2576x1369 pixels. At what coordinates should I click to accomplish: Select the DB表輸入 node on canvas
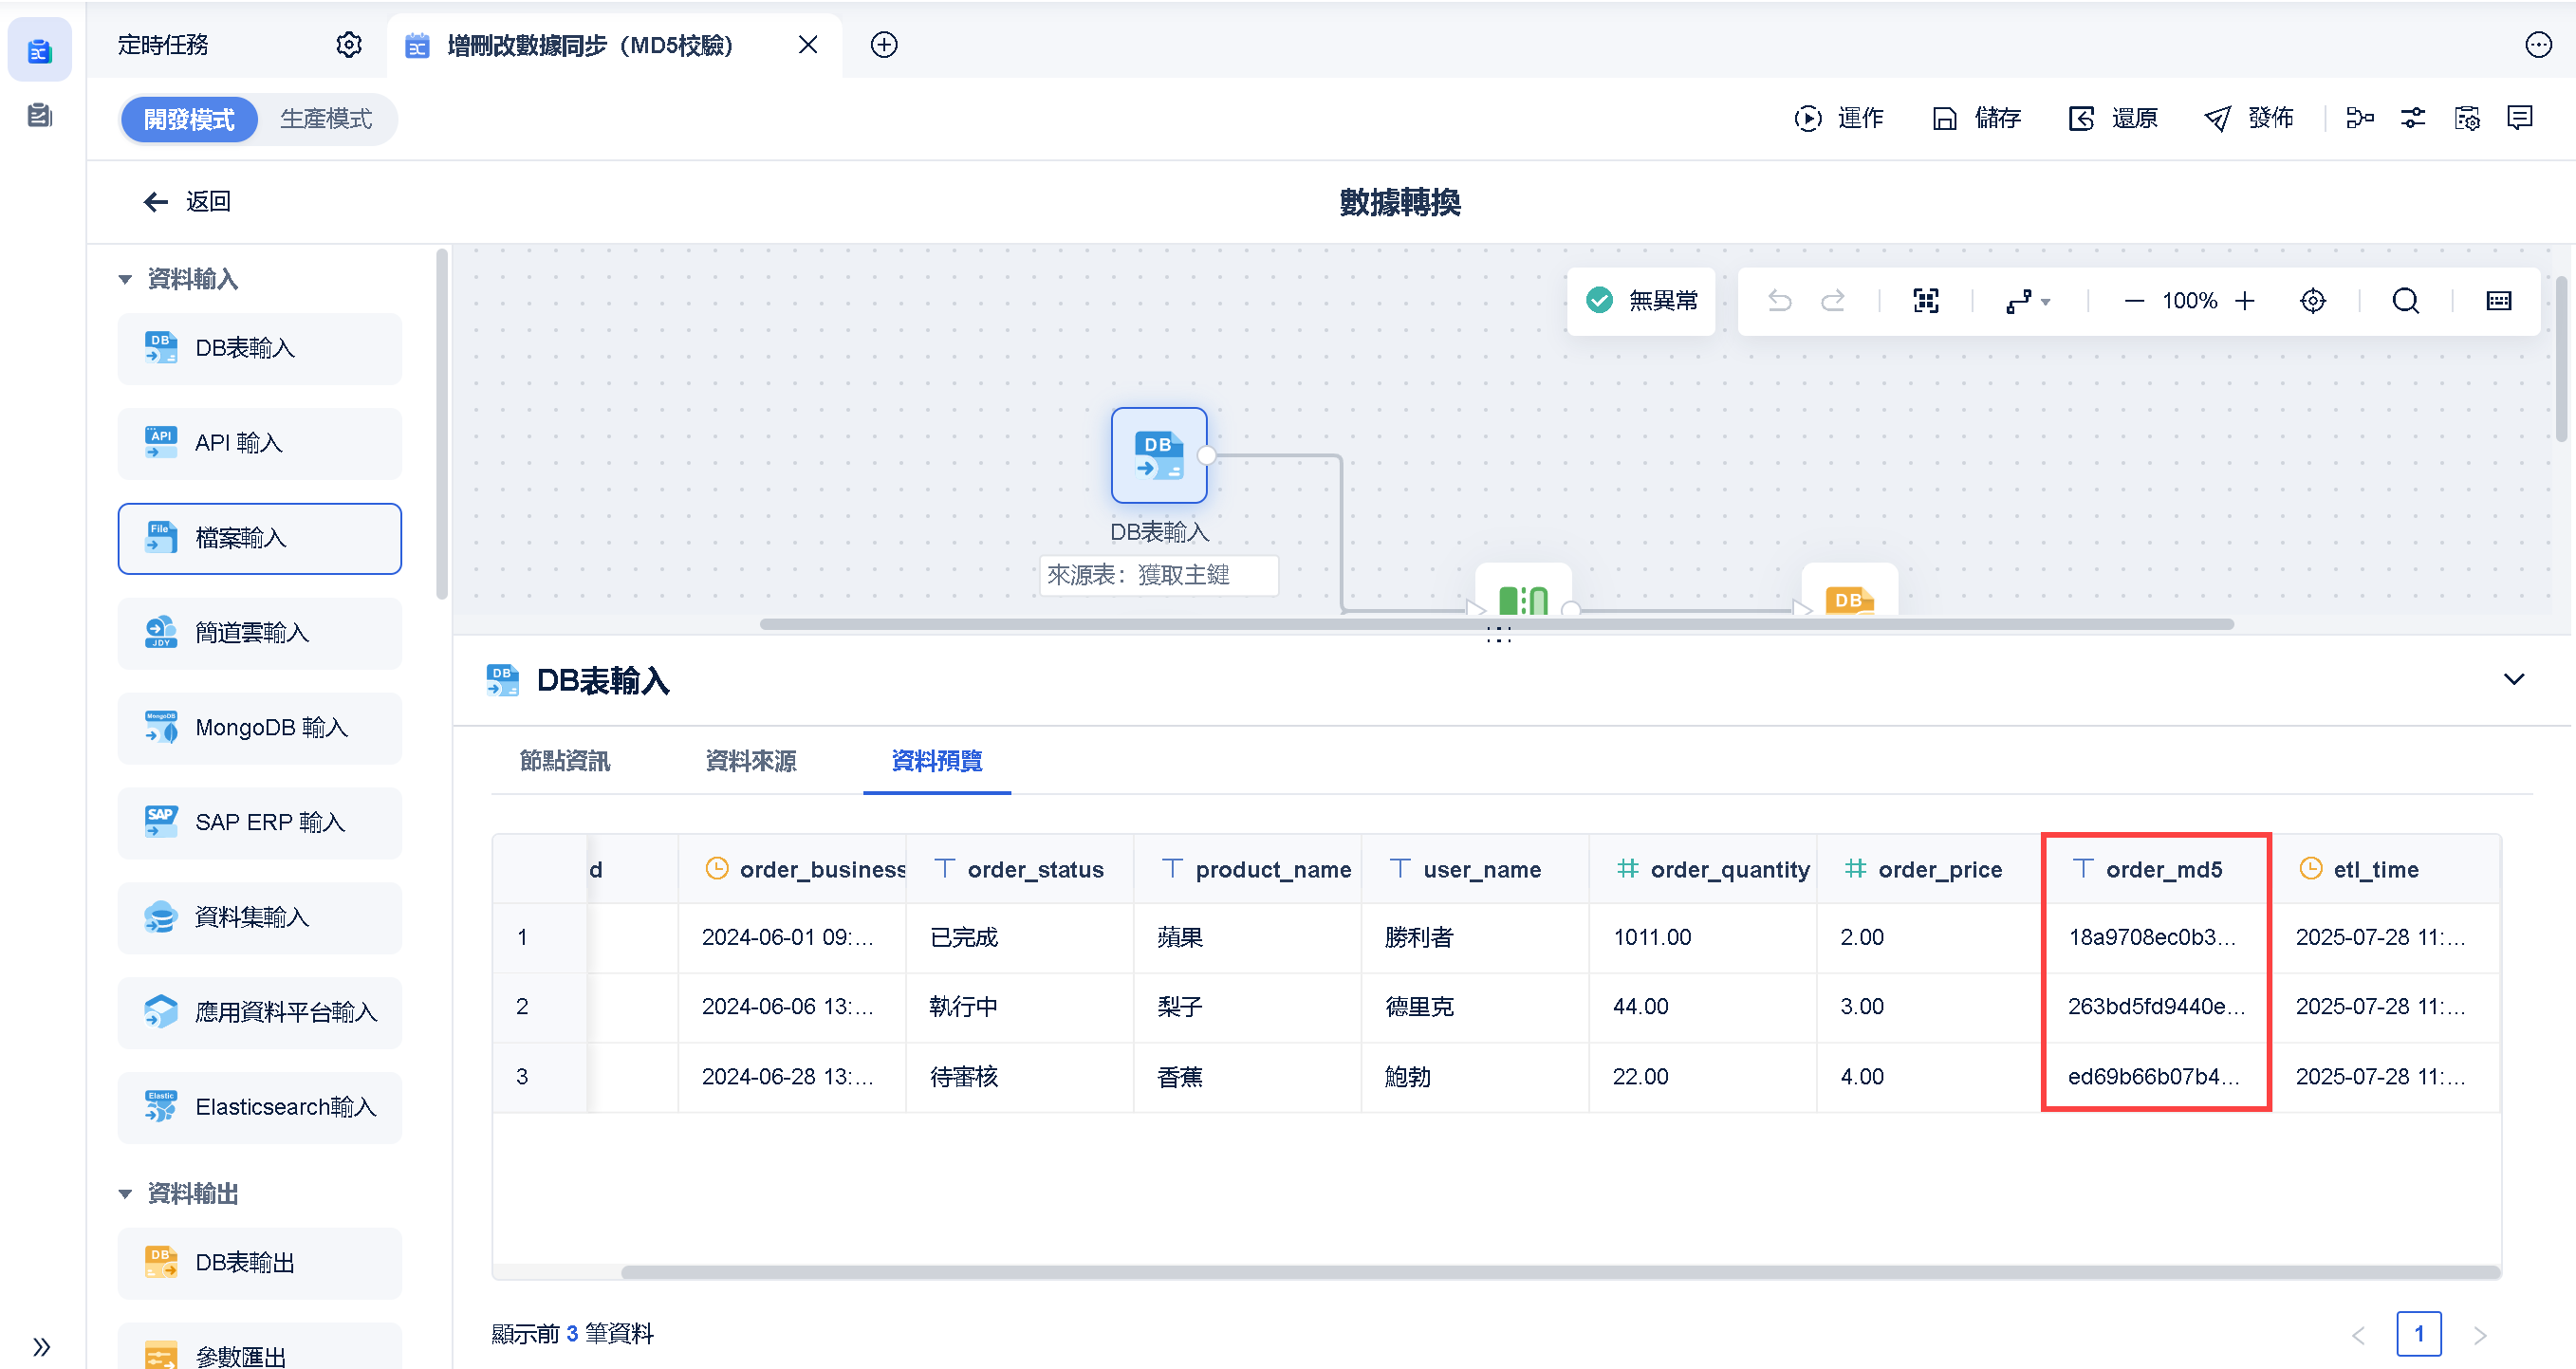pos(1158,455)
